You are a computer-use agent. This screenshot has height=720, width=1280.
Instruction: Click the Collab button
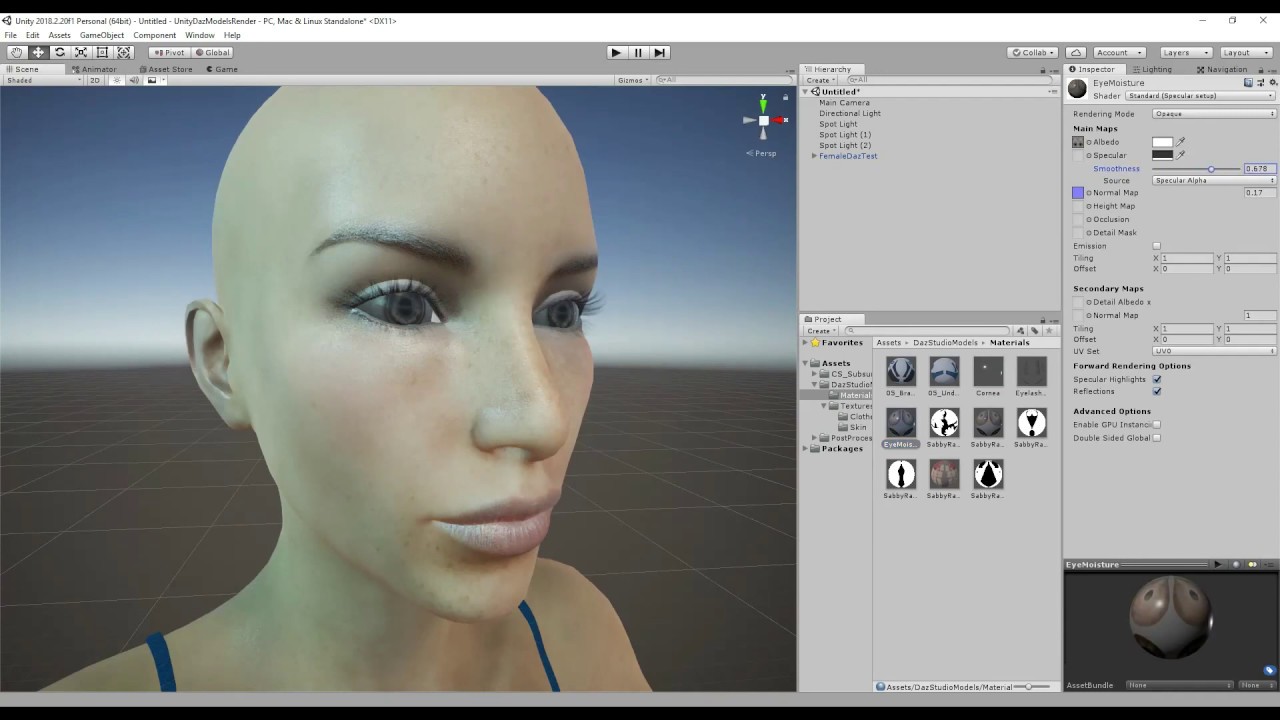[1033, 52]
